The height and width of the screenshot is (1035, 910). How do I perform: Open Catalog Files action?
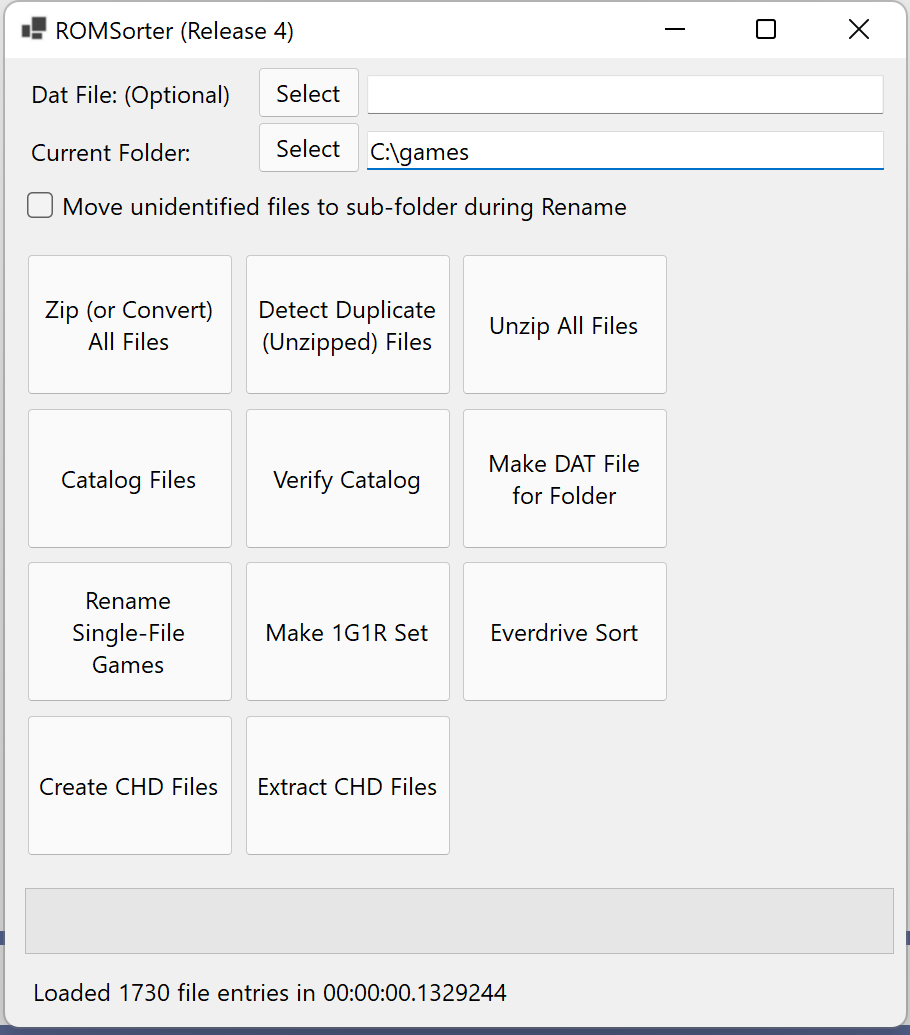point(130,479)
